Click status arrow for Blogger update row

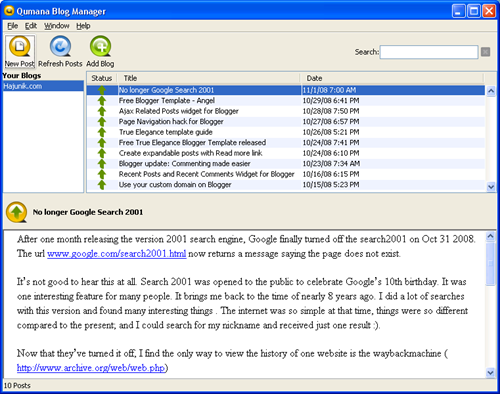(102, 164)
